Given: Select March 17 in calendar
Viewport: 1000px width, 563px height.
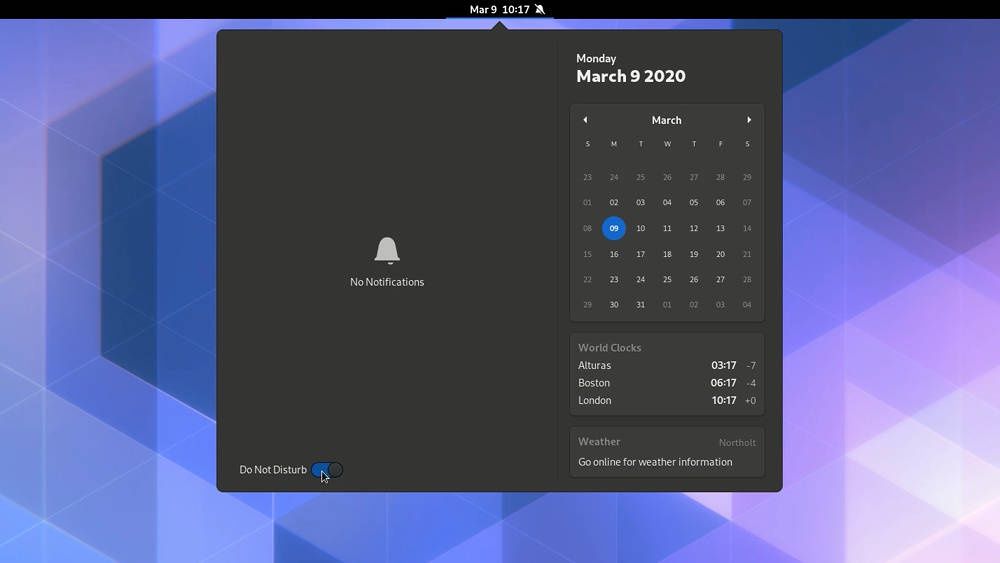Looking at the screenshot, I should [640, 254].
